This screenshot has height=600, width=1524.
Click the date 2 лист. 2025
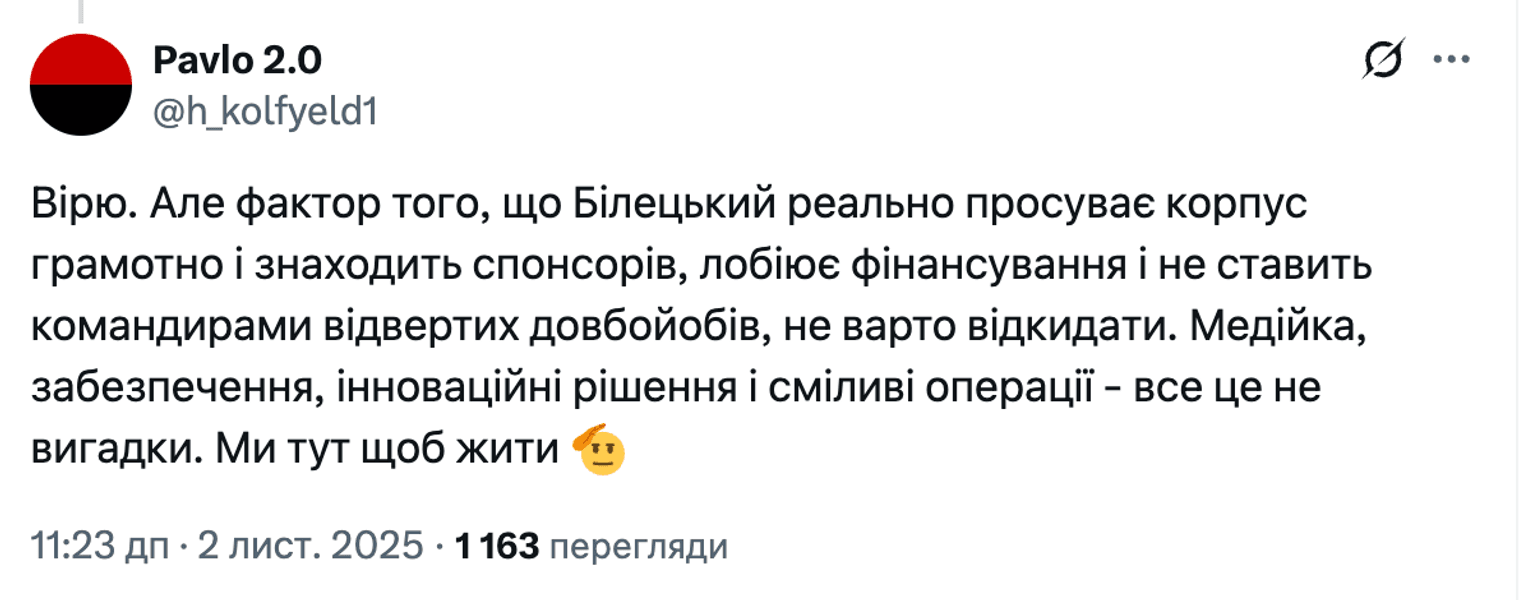(x=307, y=546)
